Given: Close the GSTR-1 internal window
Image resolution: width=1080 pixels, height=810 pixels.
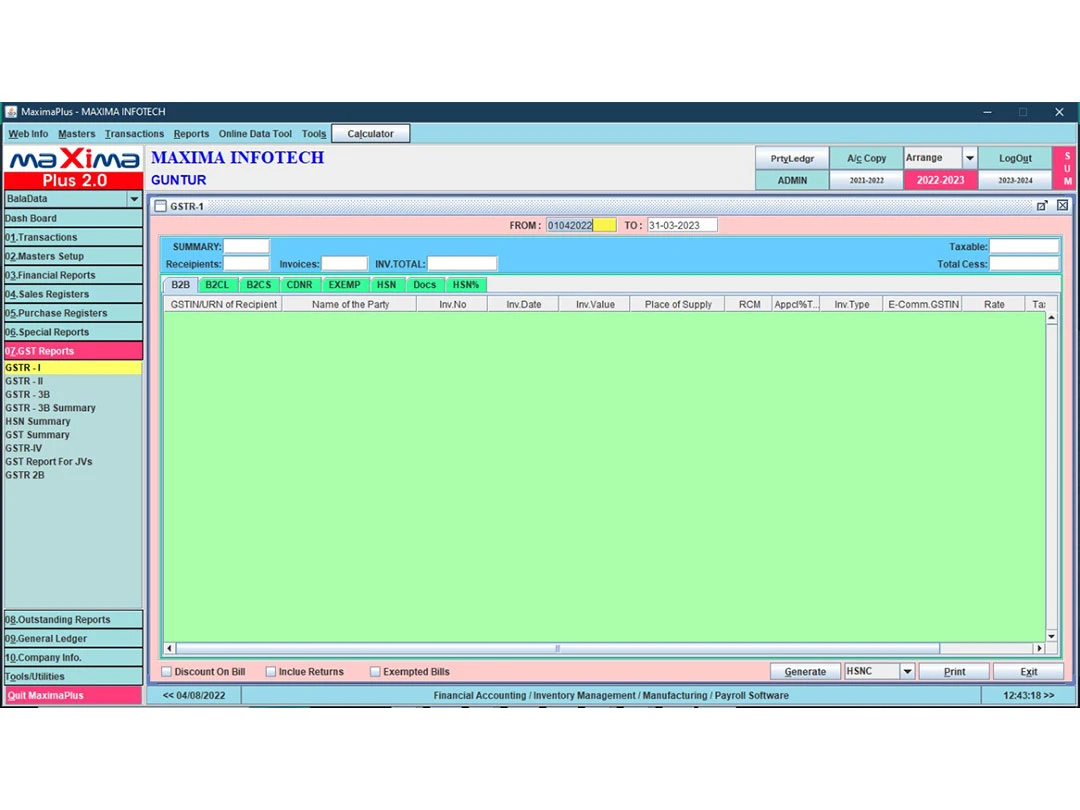Looking at the screenshot, I should [1062, 205].
